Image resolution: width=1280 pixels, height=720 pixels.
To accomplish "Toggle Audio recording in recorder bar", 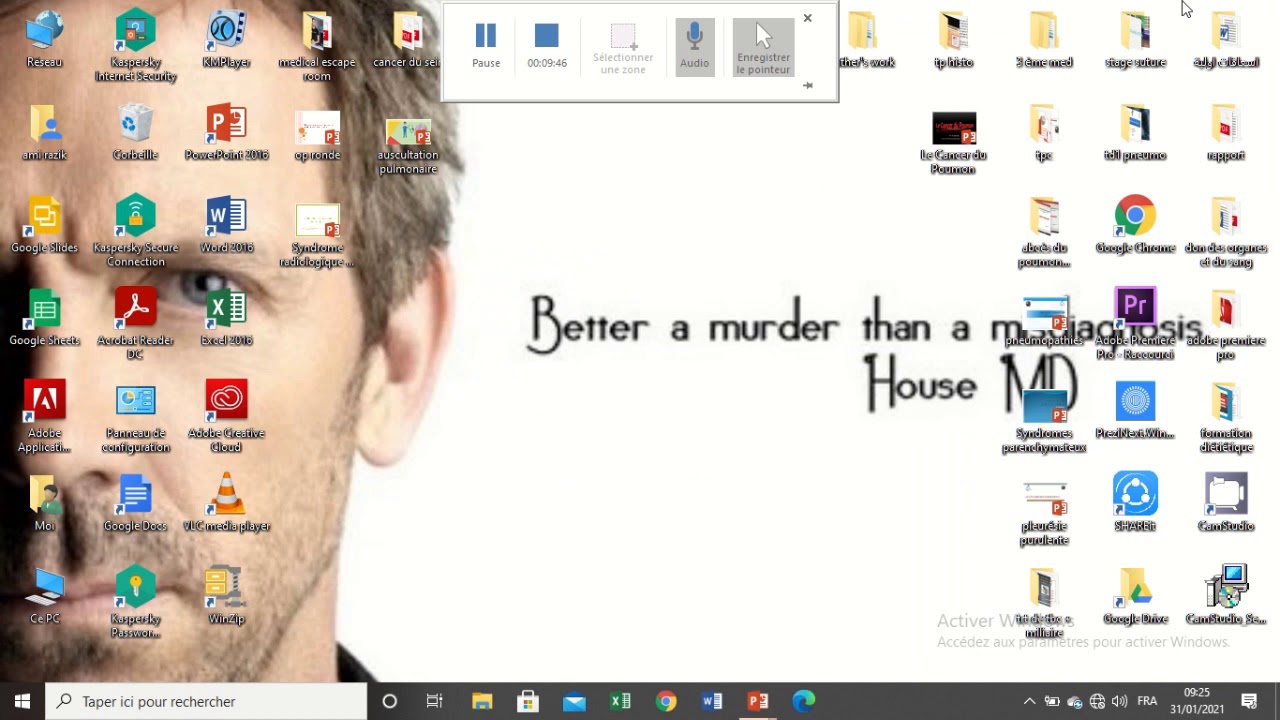I will point(694,46).
